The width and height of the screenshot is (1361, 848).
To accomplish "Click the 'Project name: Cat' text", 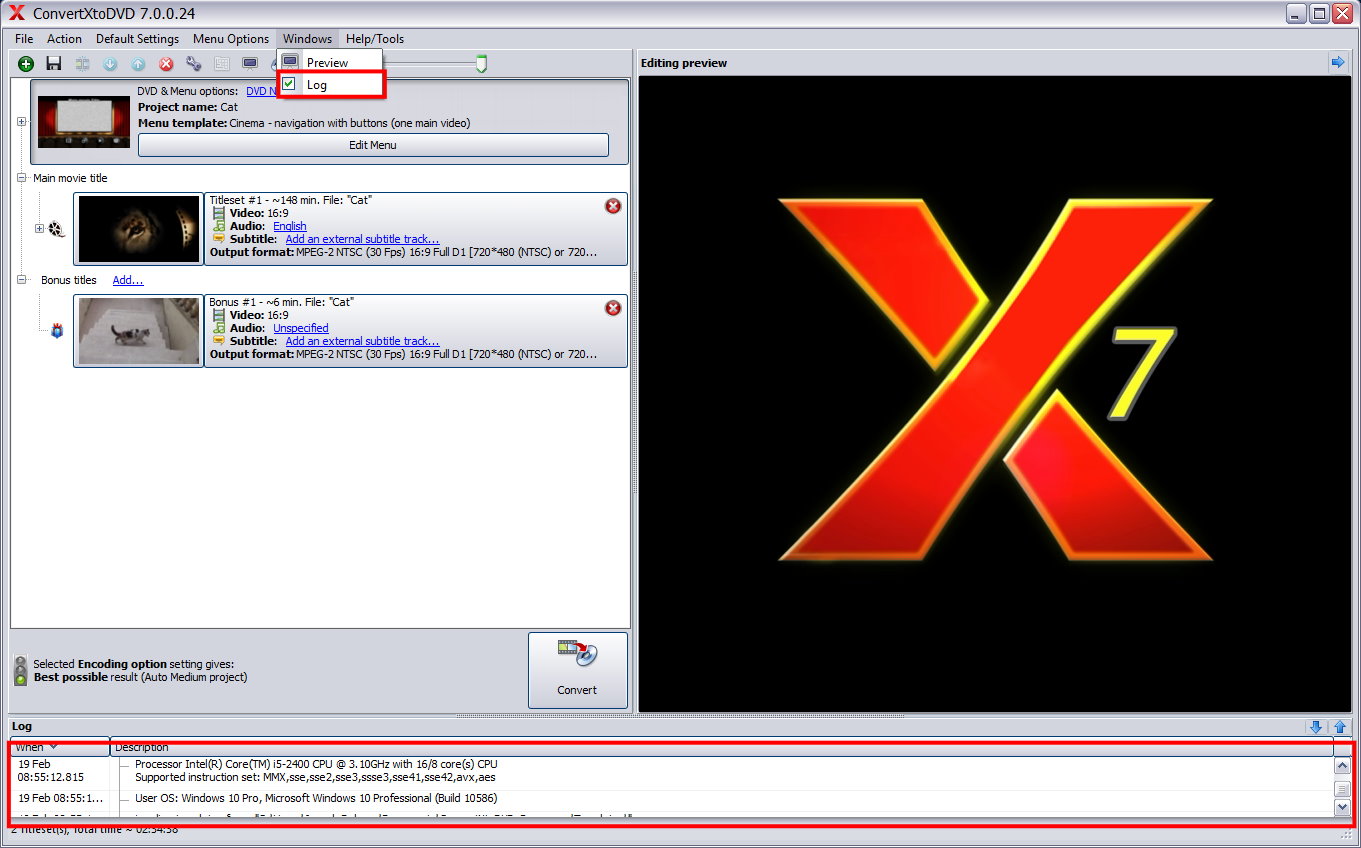I will tap(188, 107).
